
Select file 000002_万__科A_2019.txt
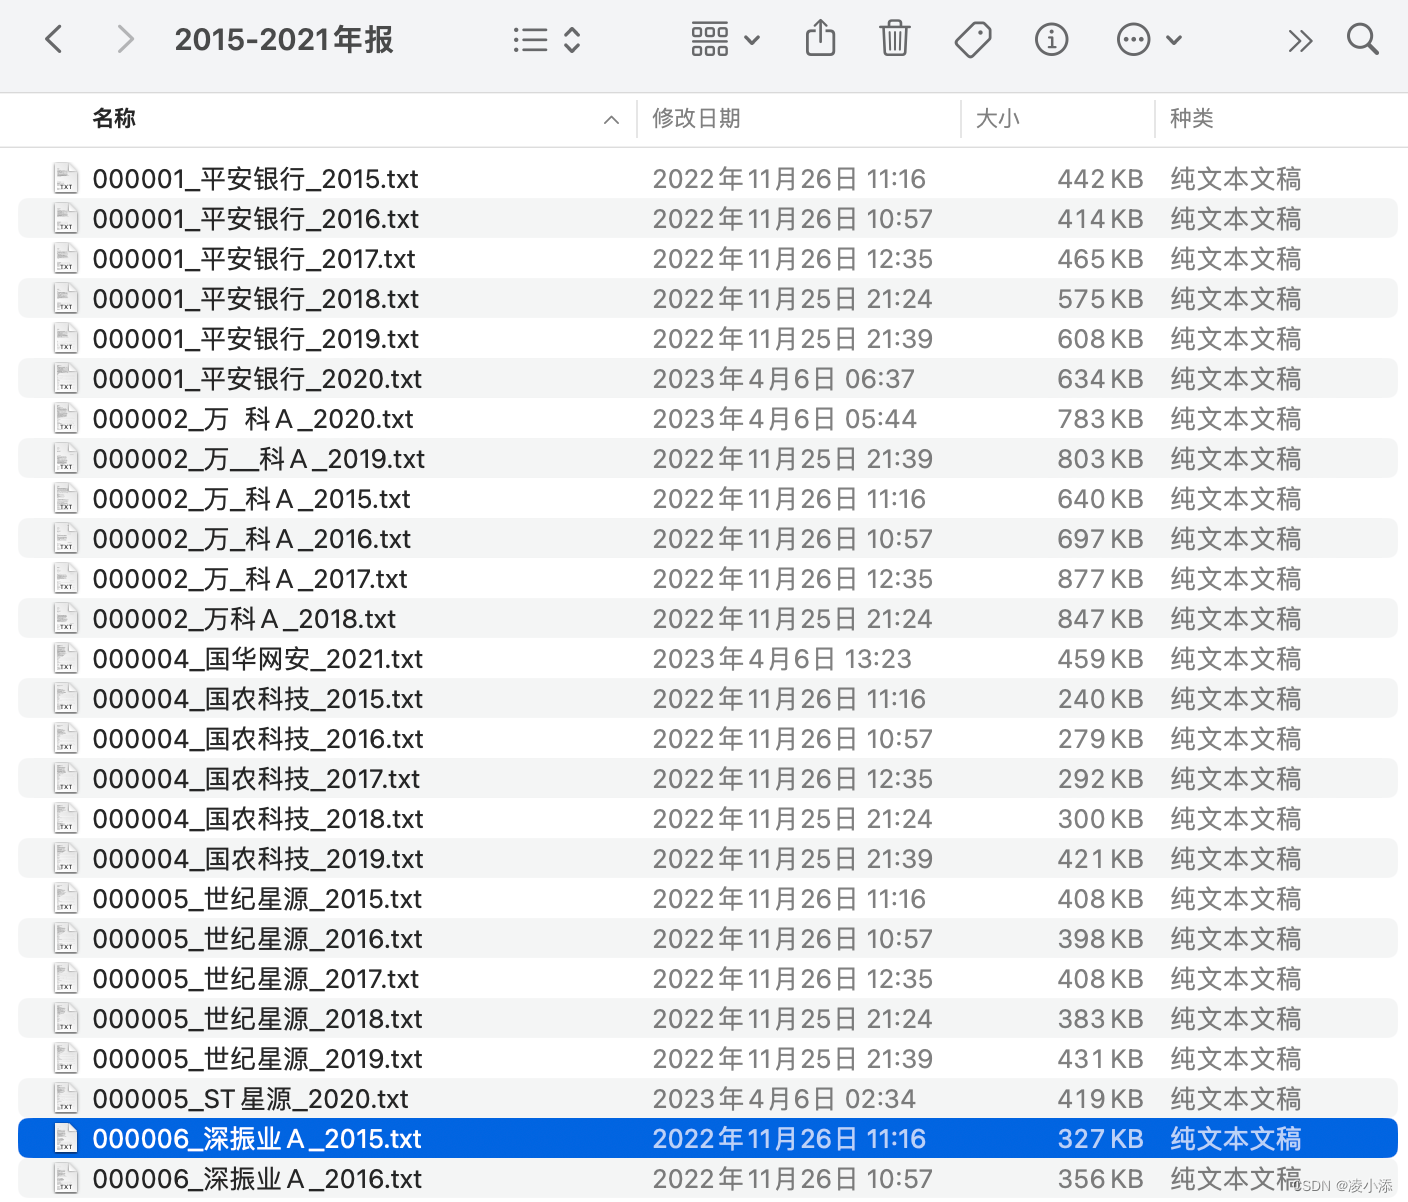tap(708, 458)
